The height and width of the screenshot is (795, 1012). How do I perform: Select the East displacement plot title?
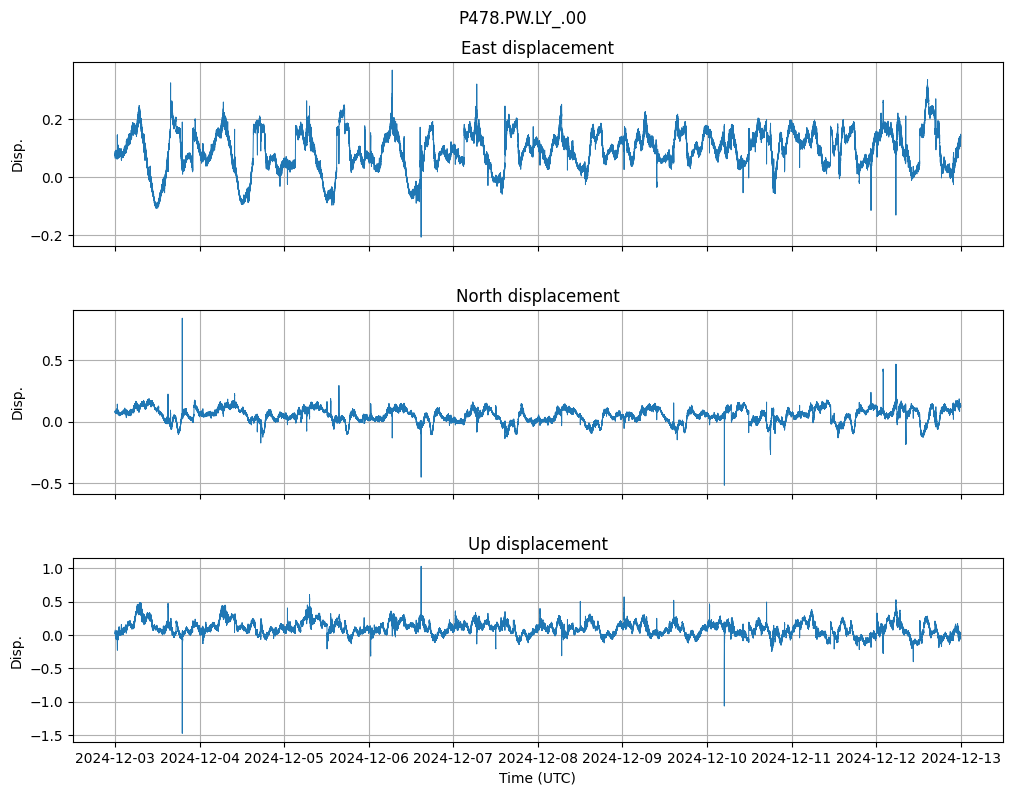(537, 48)
